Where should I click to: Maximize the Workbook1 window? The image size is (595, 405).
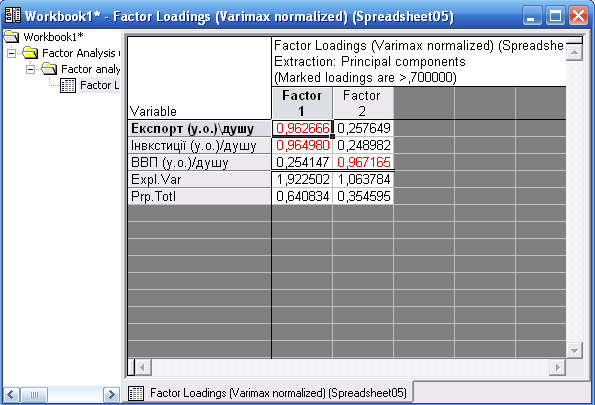pyautogui.click(x=555, y=16)
